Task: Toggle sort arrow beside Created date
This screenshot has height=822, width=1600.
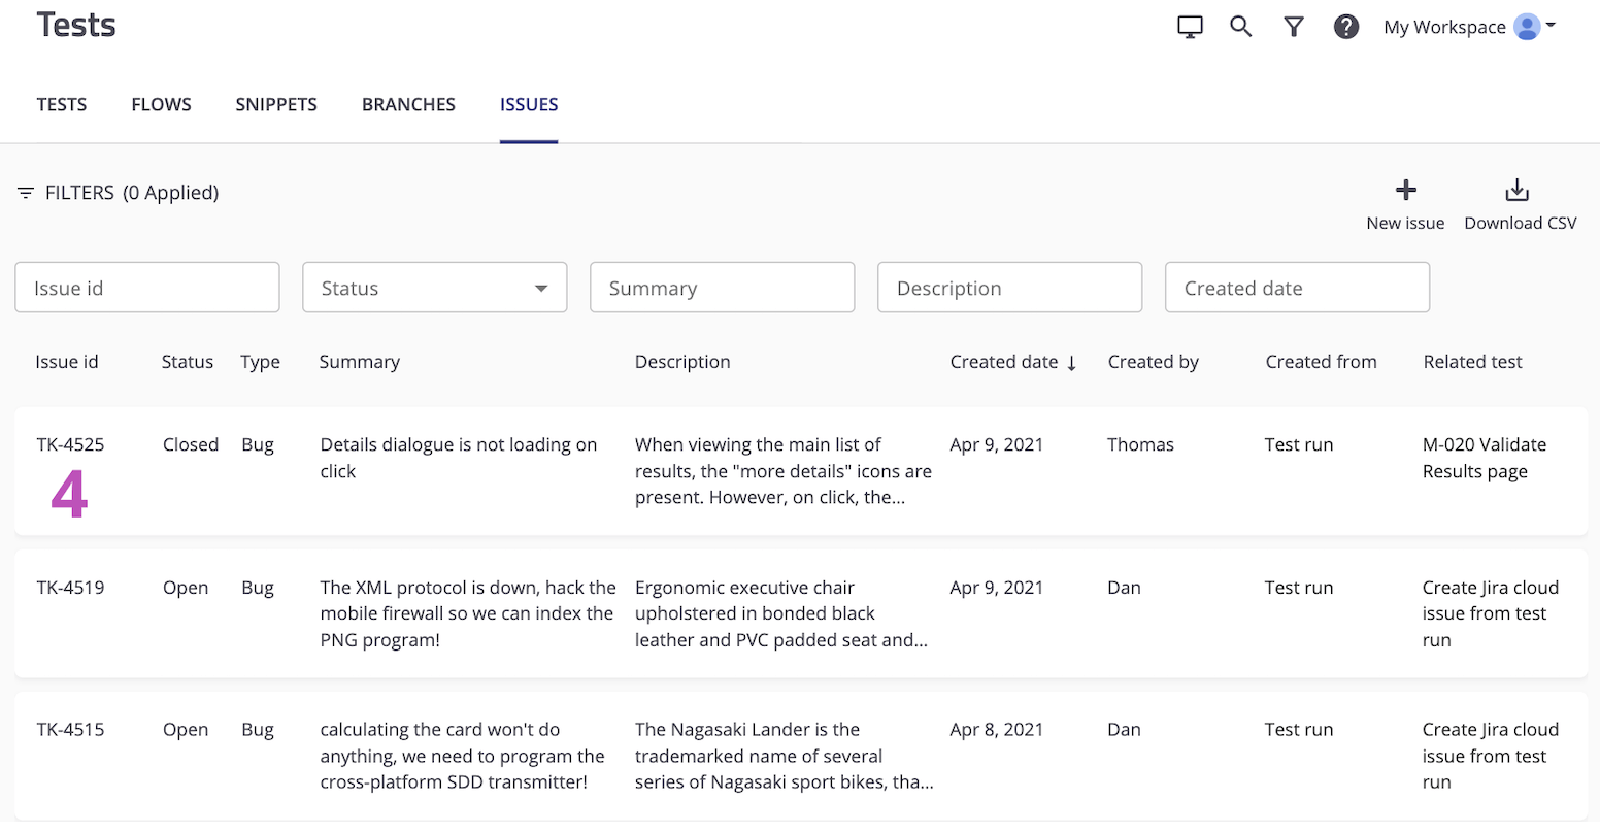Action: coord(1071,363)
